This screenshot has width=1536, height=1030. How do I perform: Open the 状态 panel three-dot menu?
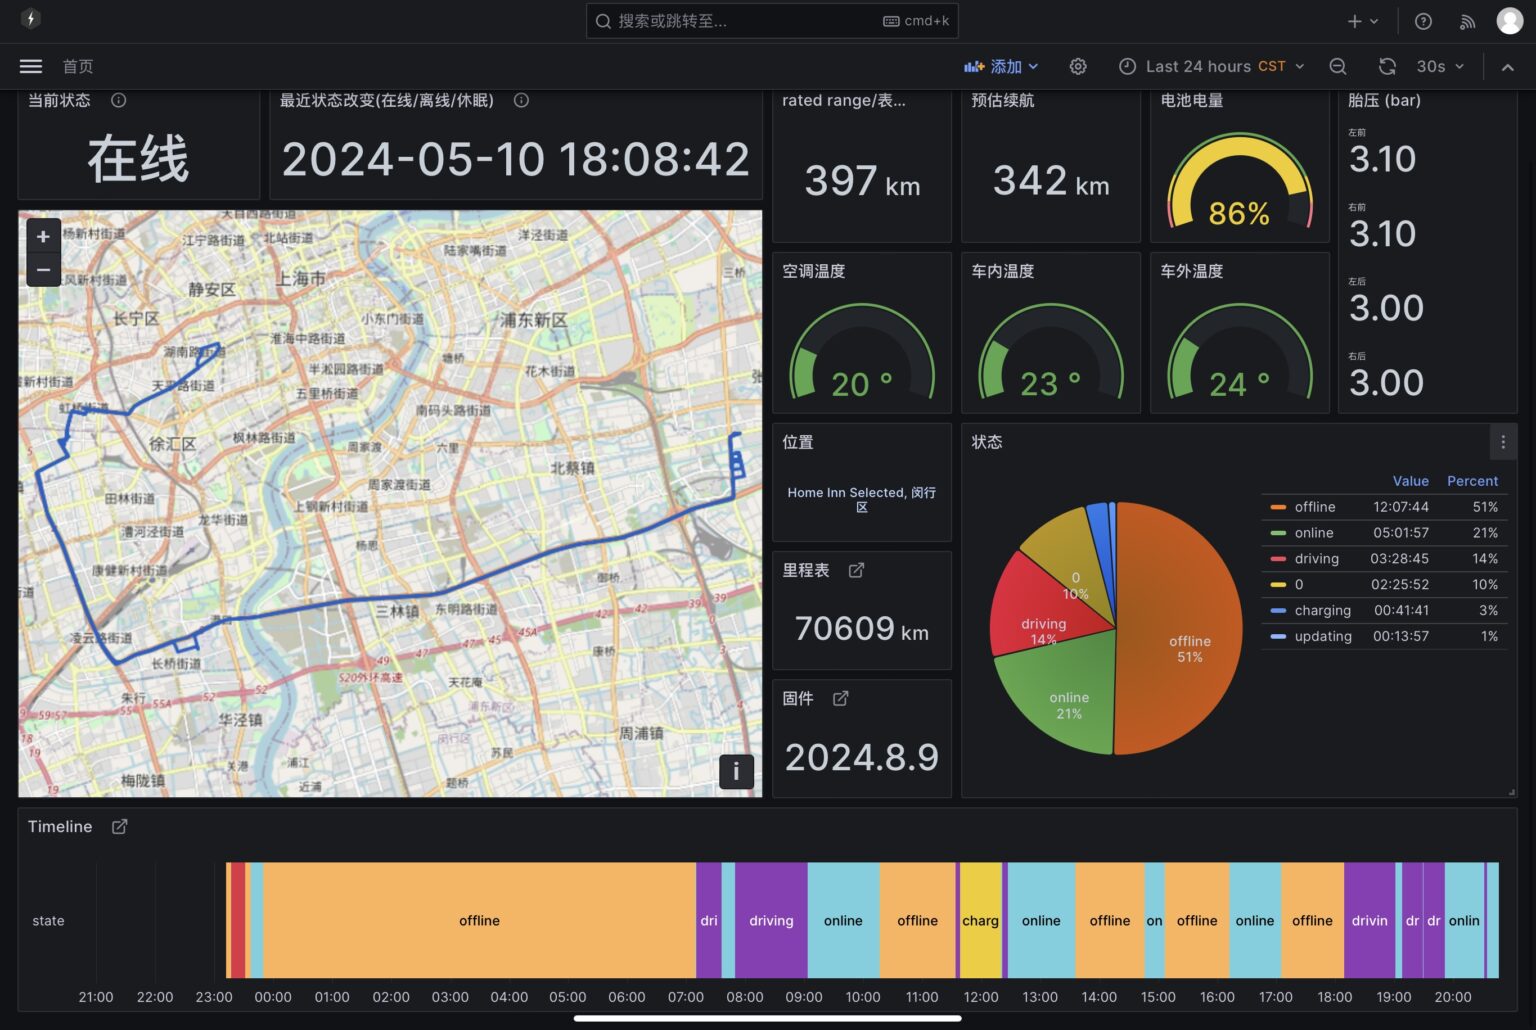click(x=1502, y=442)
